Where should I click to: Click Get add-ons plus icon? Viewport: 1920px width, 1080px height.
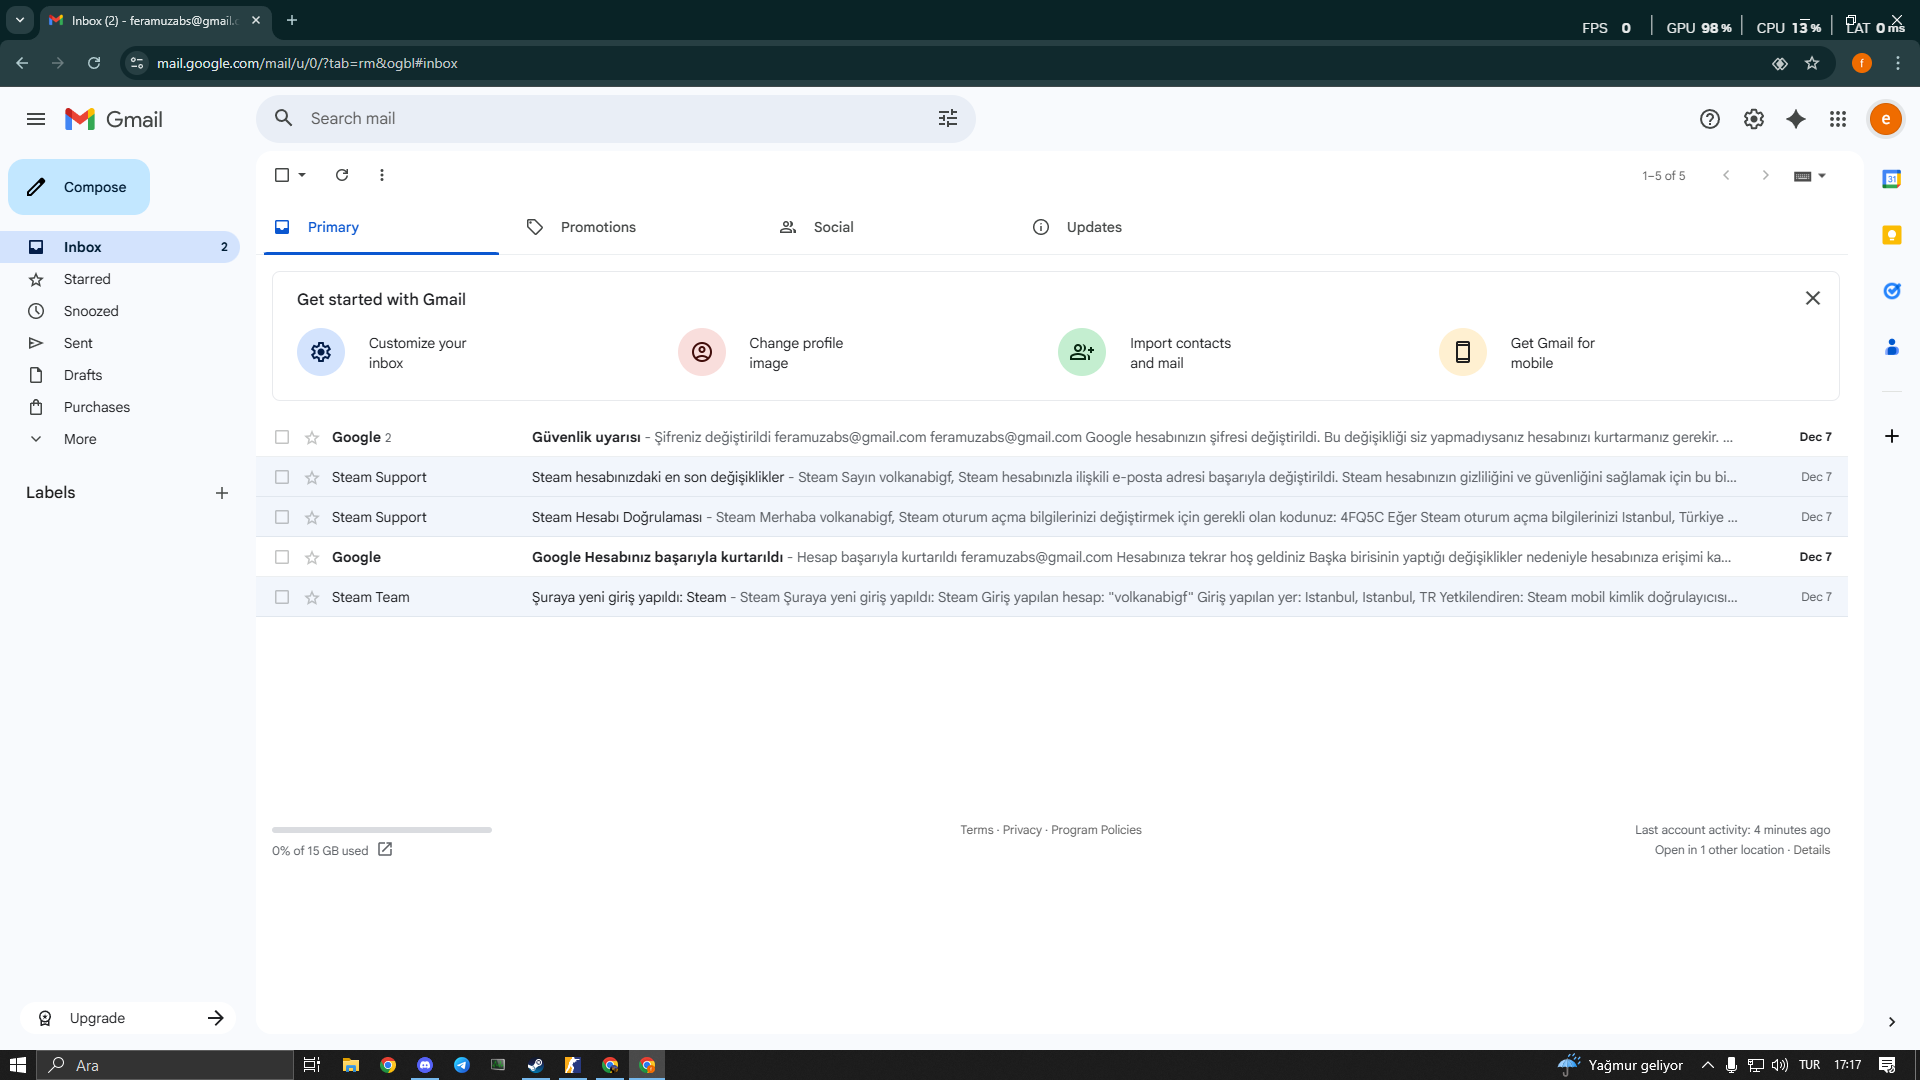1892,436
